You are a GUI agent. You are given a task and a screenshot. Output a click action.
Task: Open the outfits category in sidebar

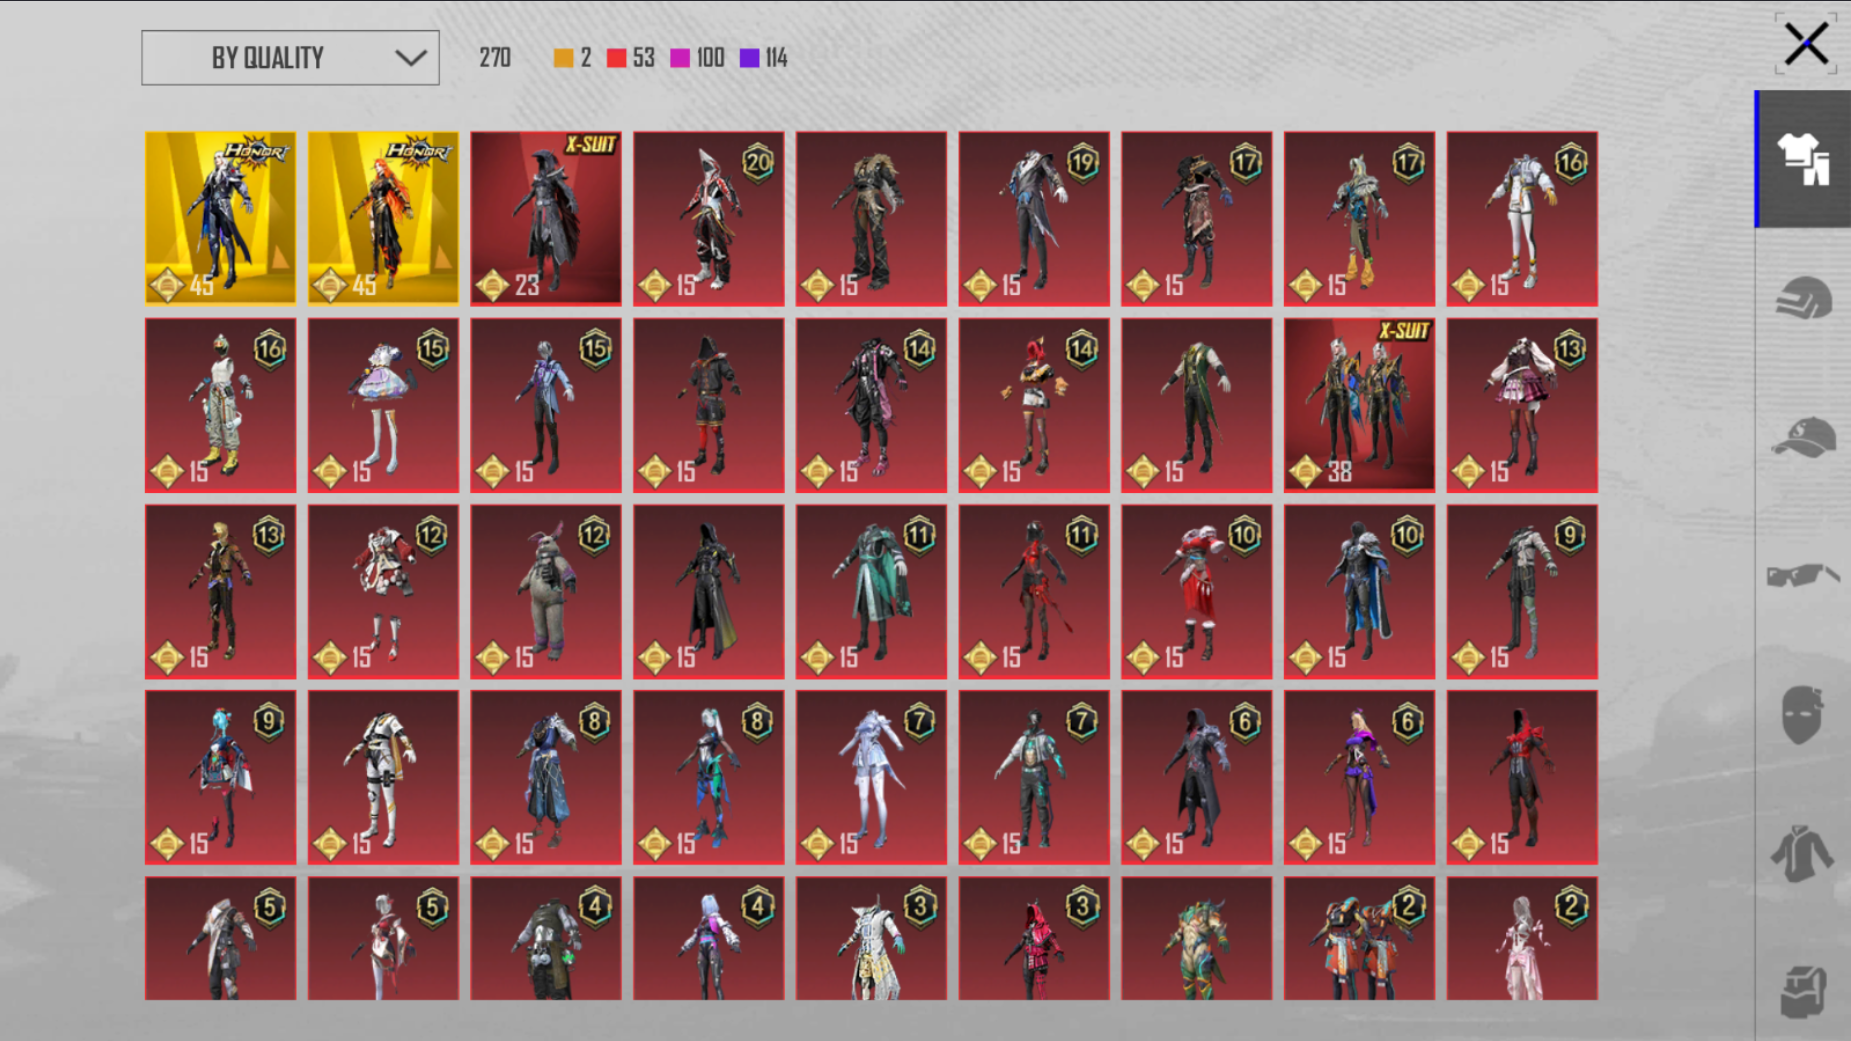[x=1803, y=159]
